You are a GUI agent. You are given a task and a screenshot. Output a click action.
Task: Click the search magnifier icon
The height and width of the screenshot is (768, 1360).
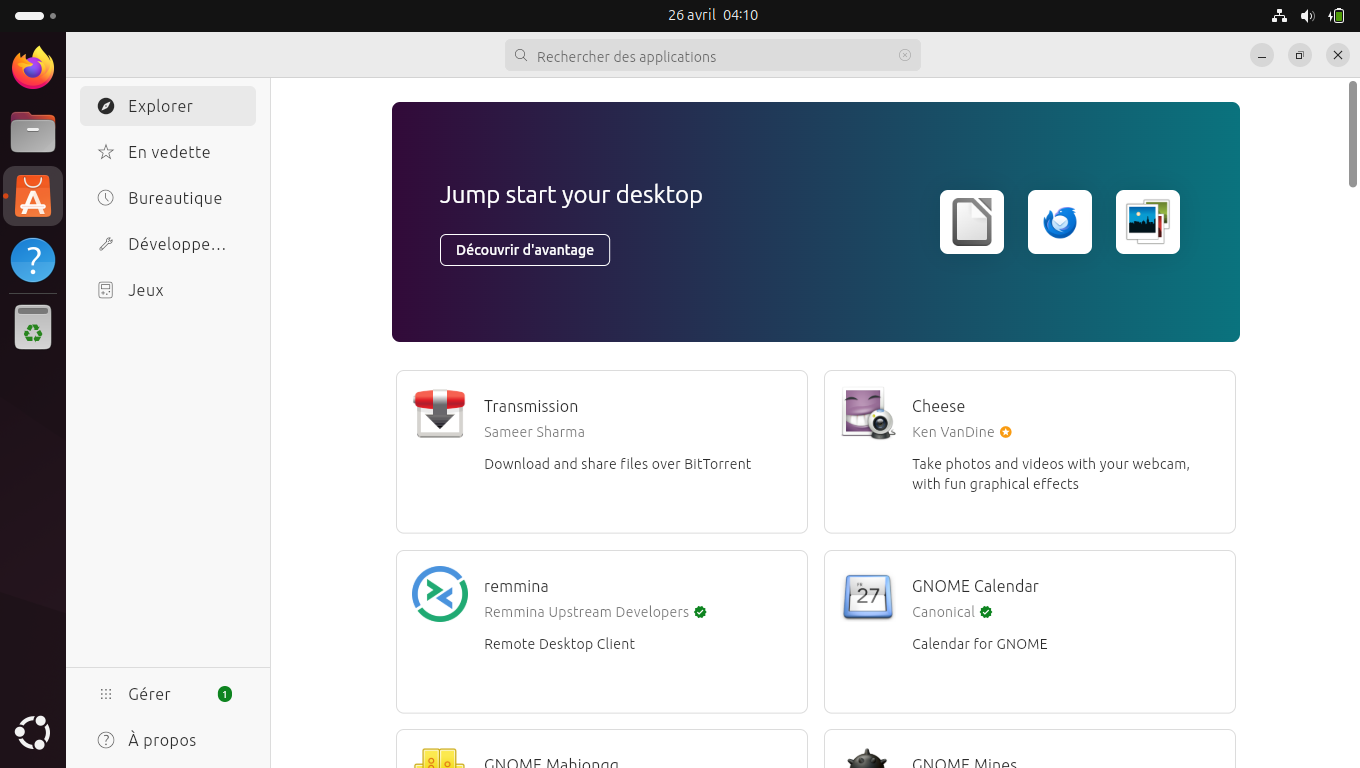[521, 56]
